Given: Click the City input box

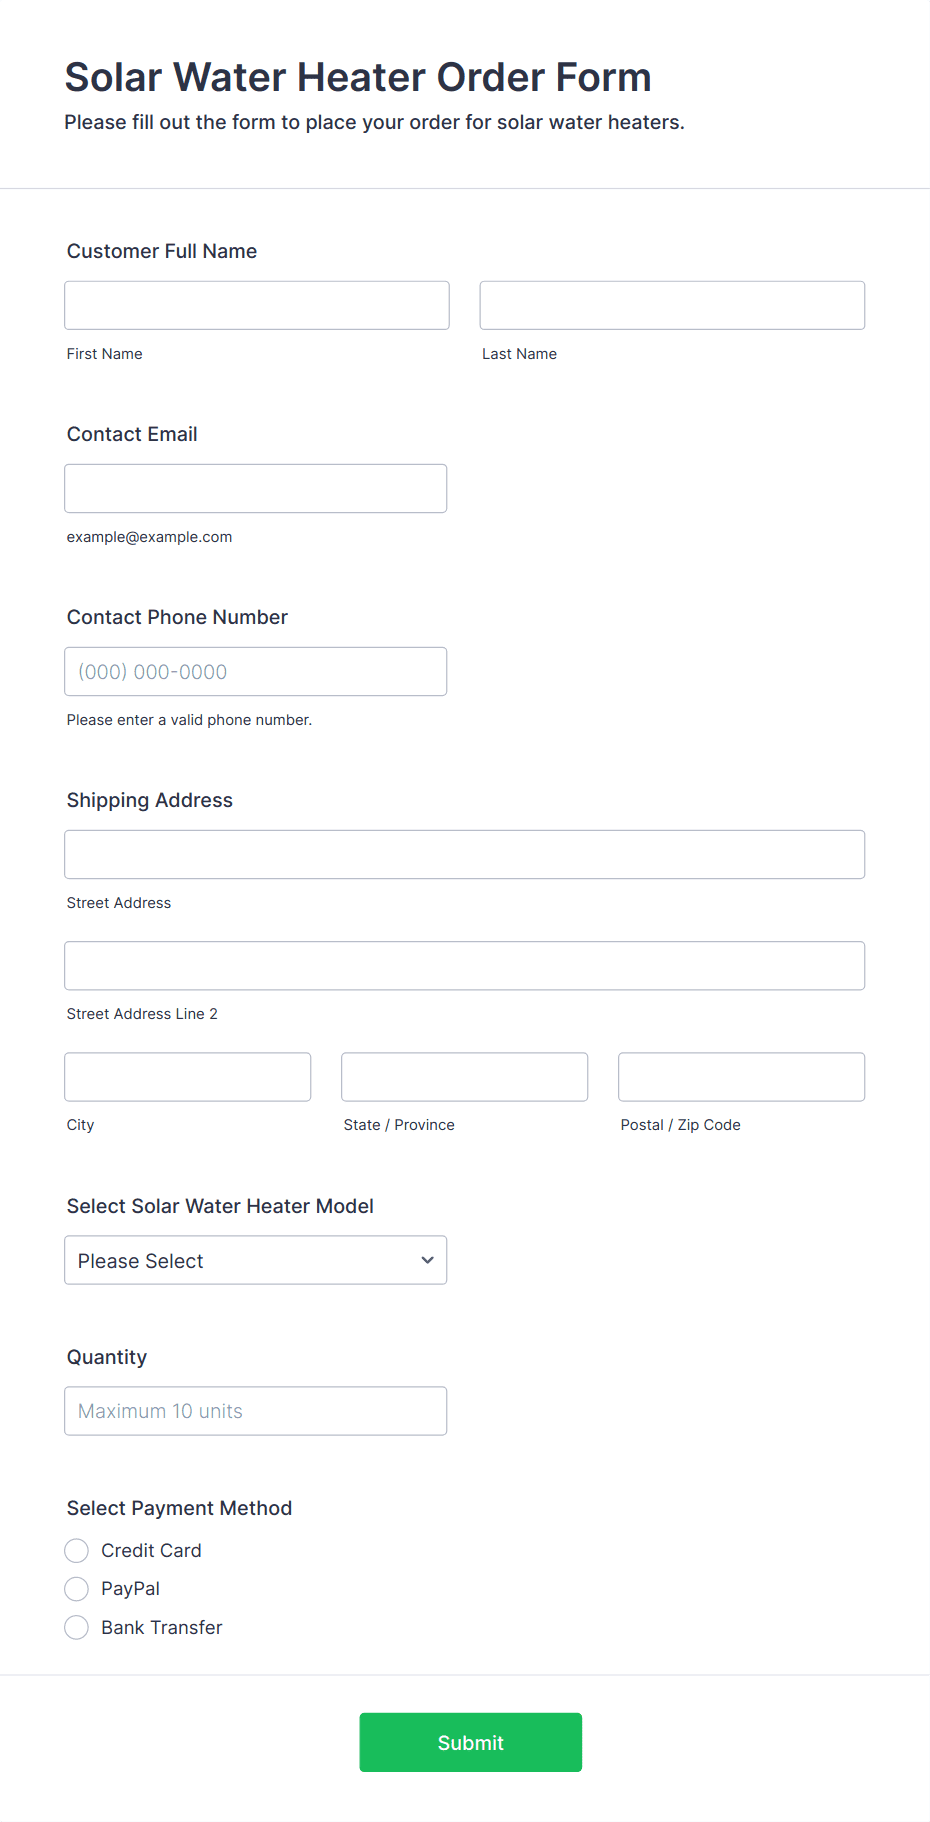Looking at the screenshot, I should pyautogui.click(x=188, y=1076).
